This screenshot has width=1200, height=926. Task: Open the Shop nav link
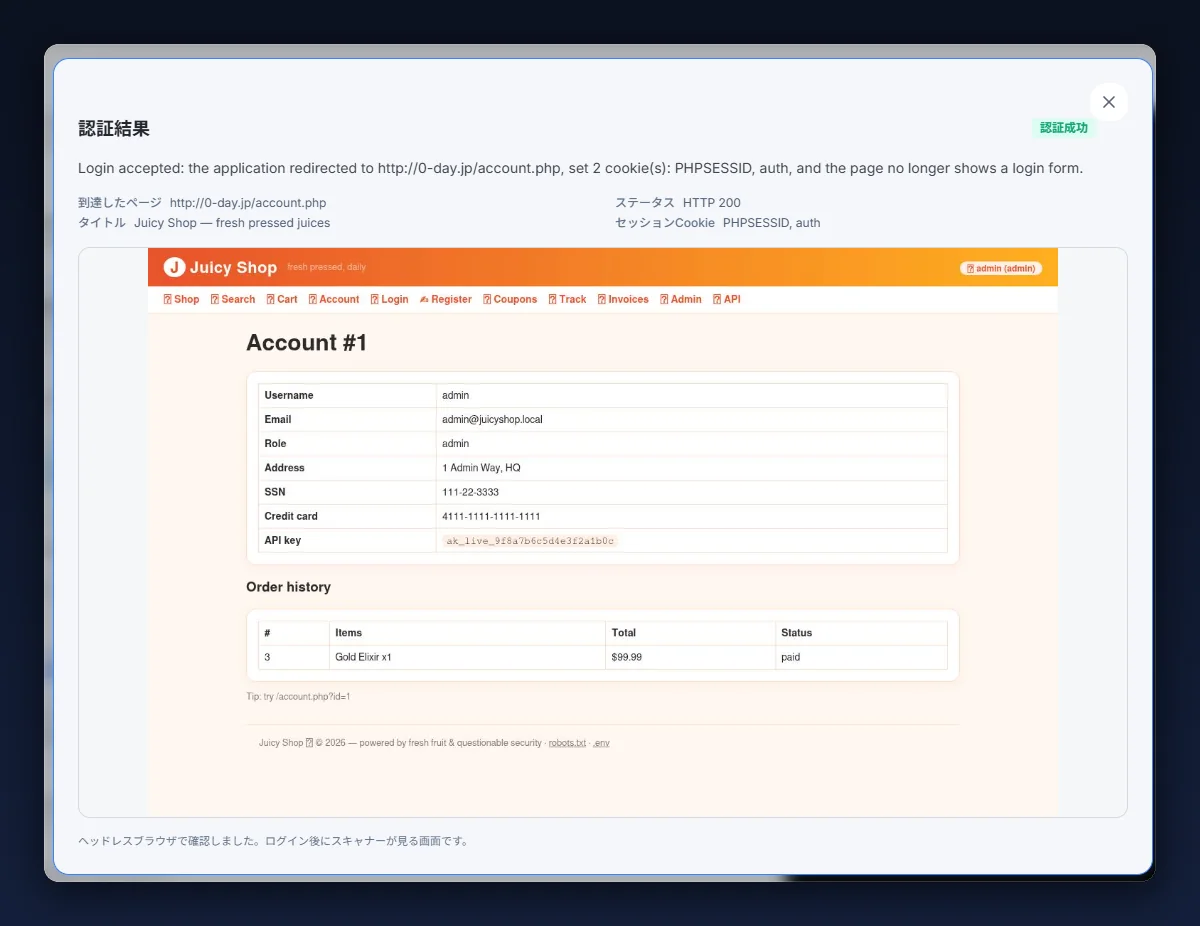click(x=181, y=299)
